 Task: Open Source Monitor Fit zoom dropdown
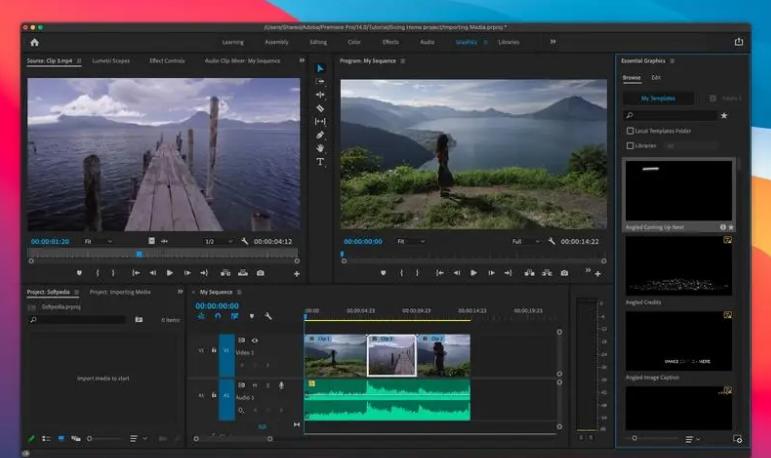pos(95,242)
